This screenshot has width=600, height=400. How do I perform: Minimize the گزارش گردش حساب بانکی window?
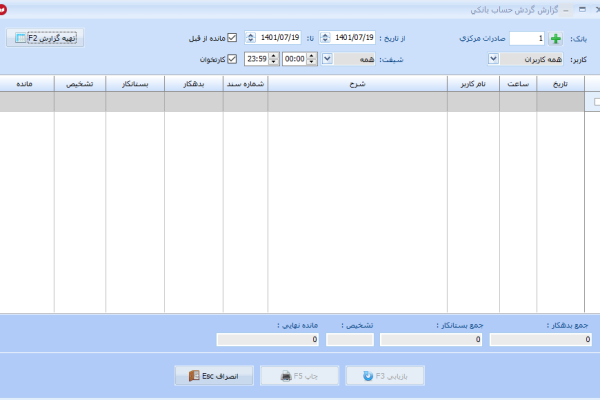point(566,10)
